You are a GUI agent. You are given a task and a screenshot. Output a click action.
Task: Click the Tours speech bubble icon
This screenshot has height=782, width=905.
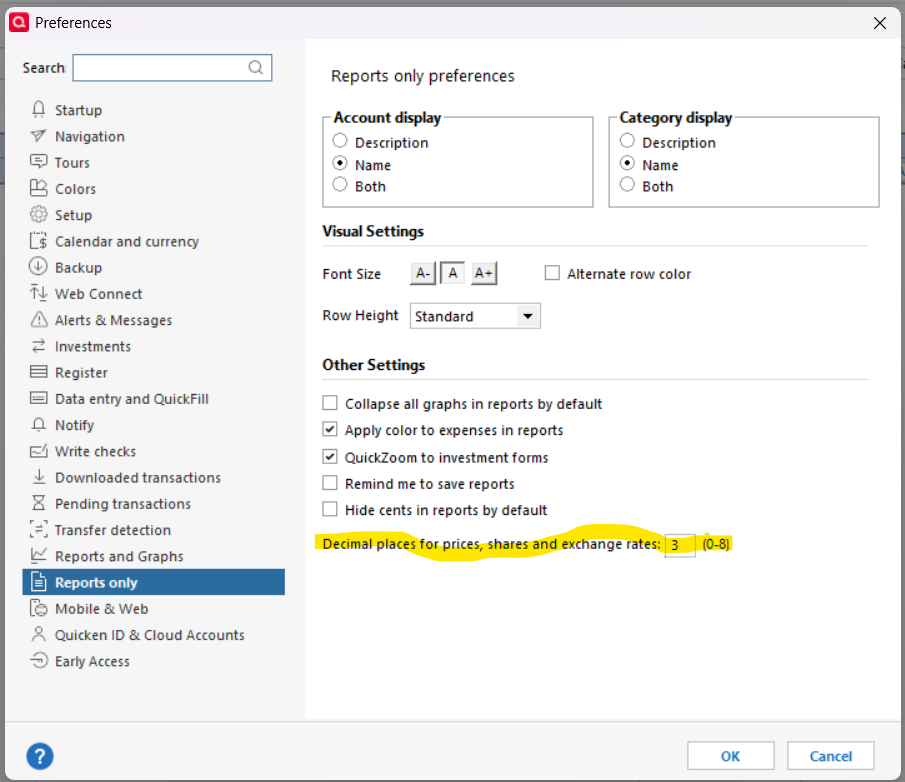[x=38, y=162]
